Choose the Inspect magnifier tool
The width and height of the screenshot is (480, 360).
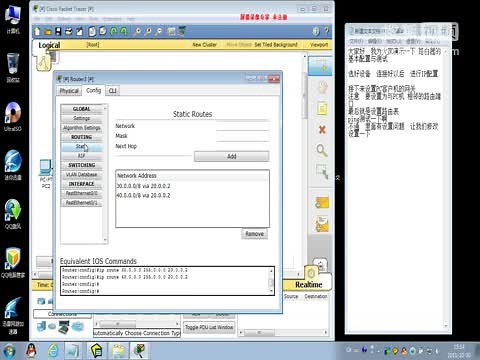click(322, 151)
